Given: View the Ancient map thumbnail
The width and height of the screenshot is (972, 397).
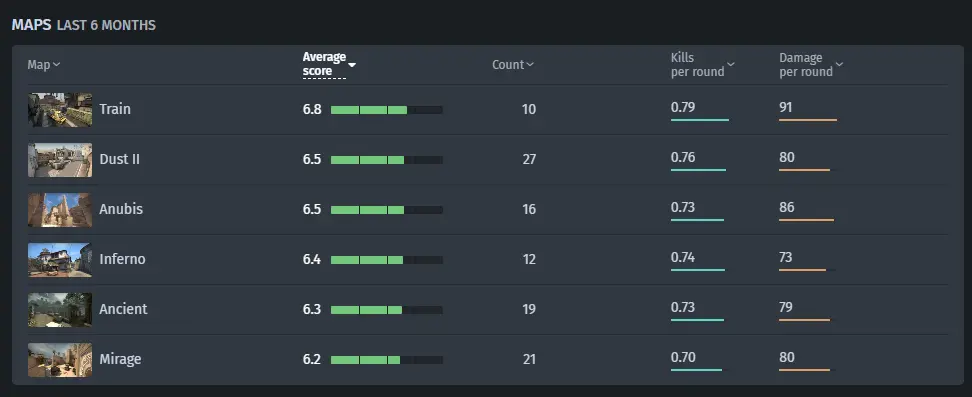Looking at the screenshot, I should [60, 310].
